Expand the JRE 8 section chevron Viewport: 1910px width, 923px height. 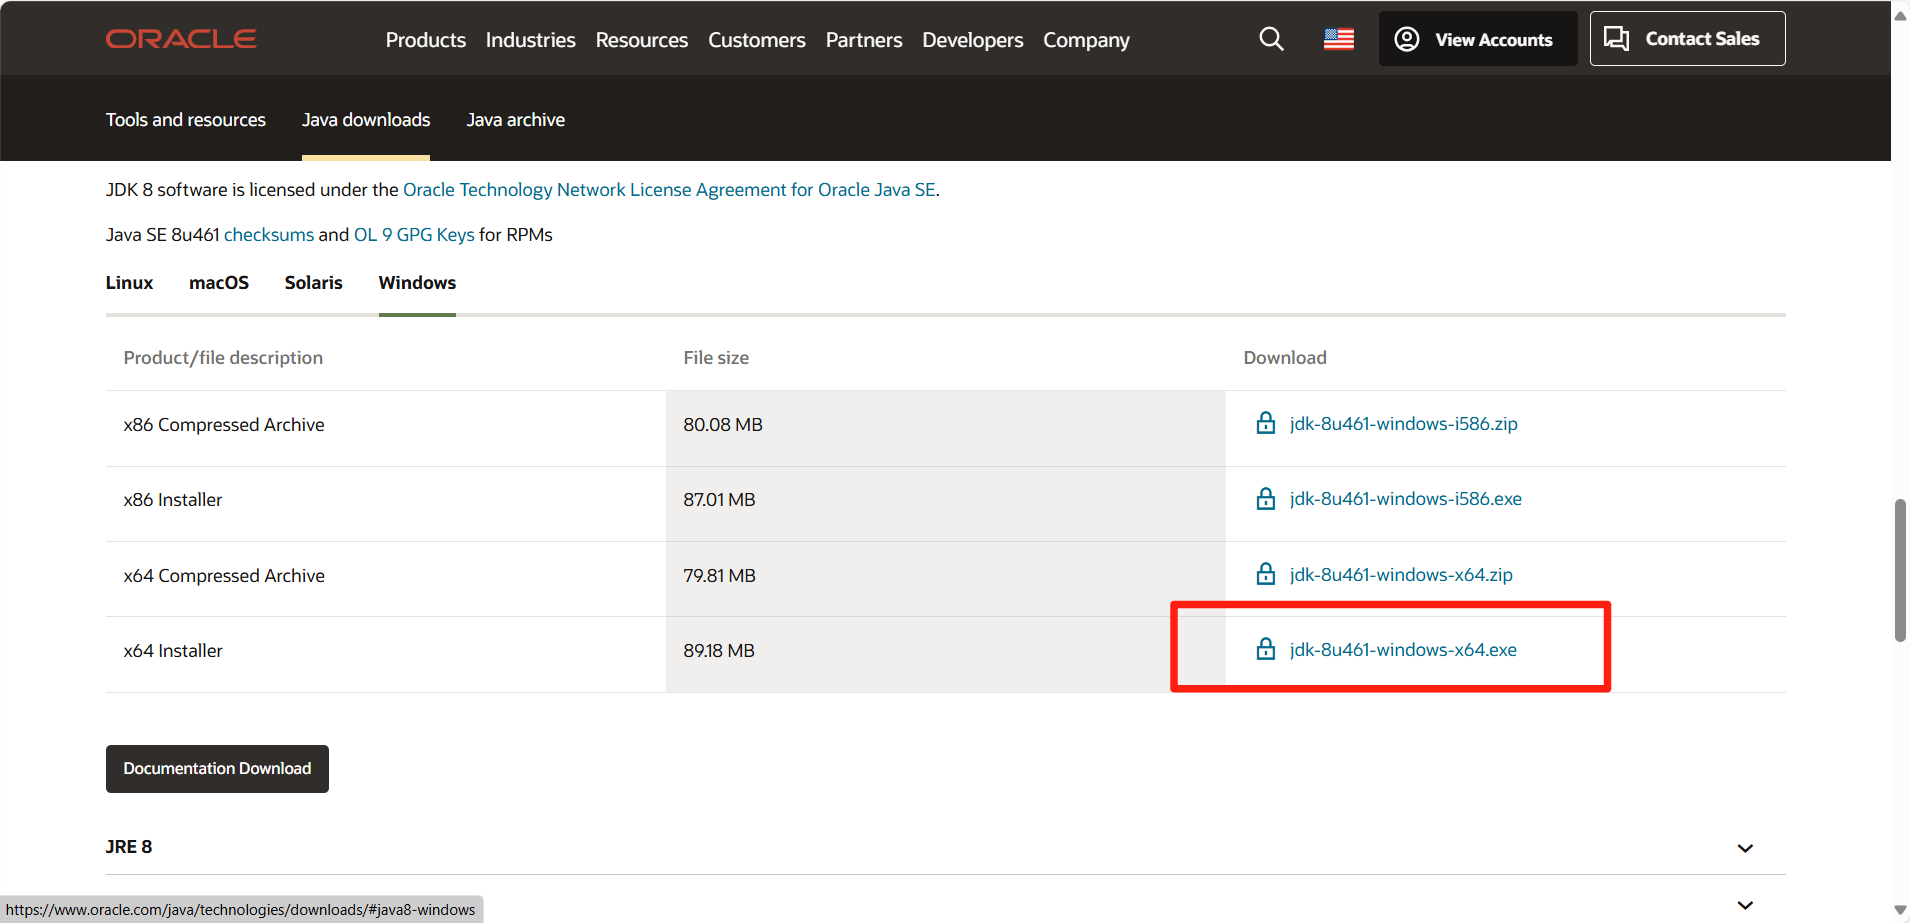tap(1745, 848)
